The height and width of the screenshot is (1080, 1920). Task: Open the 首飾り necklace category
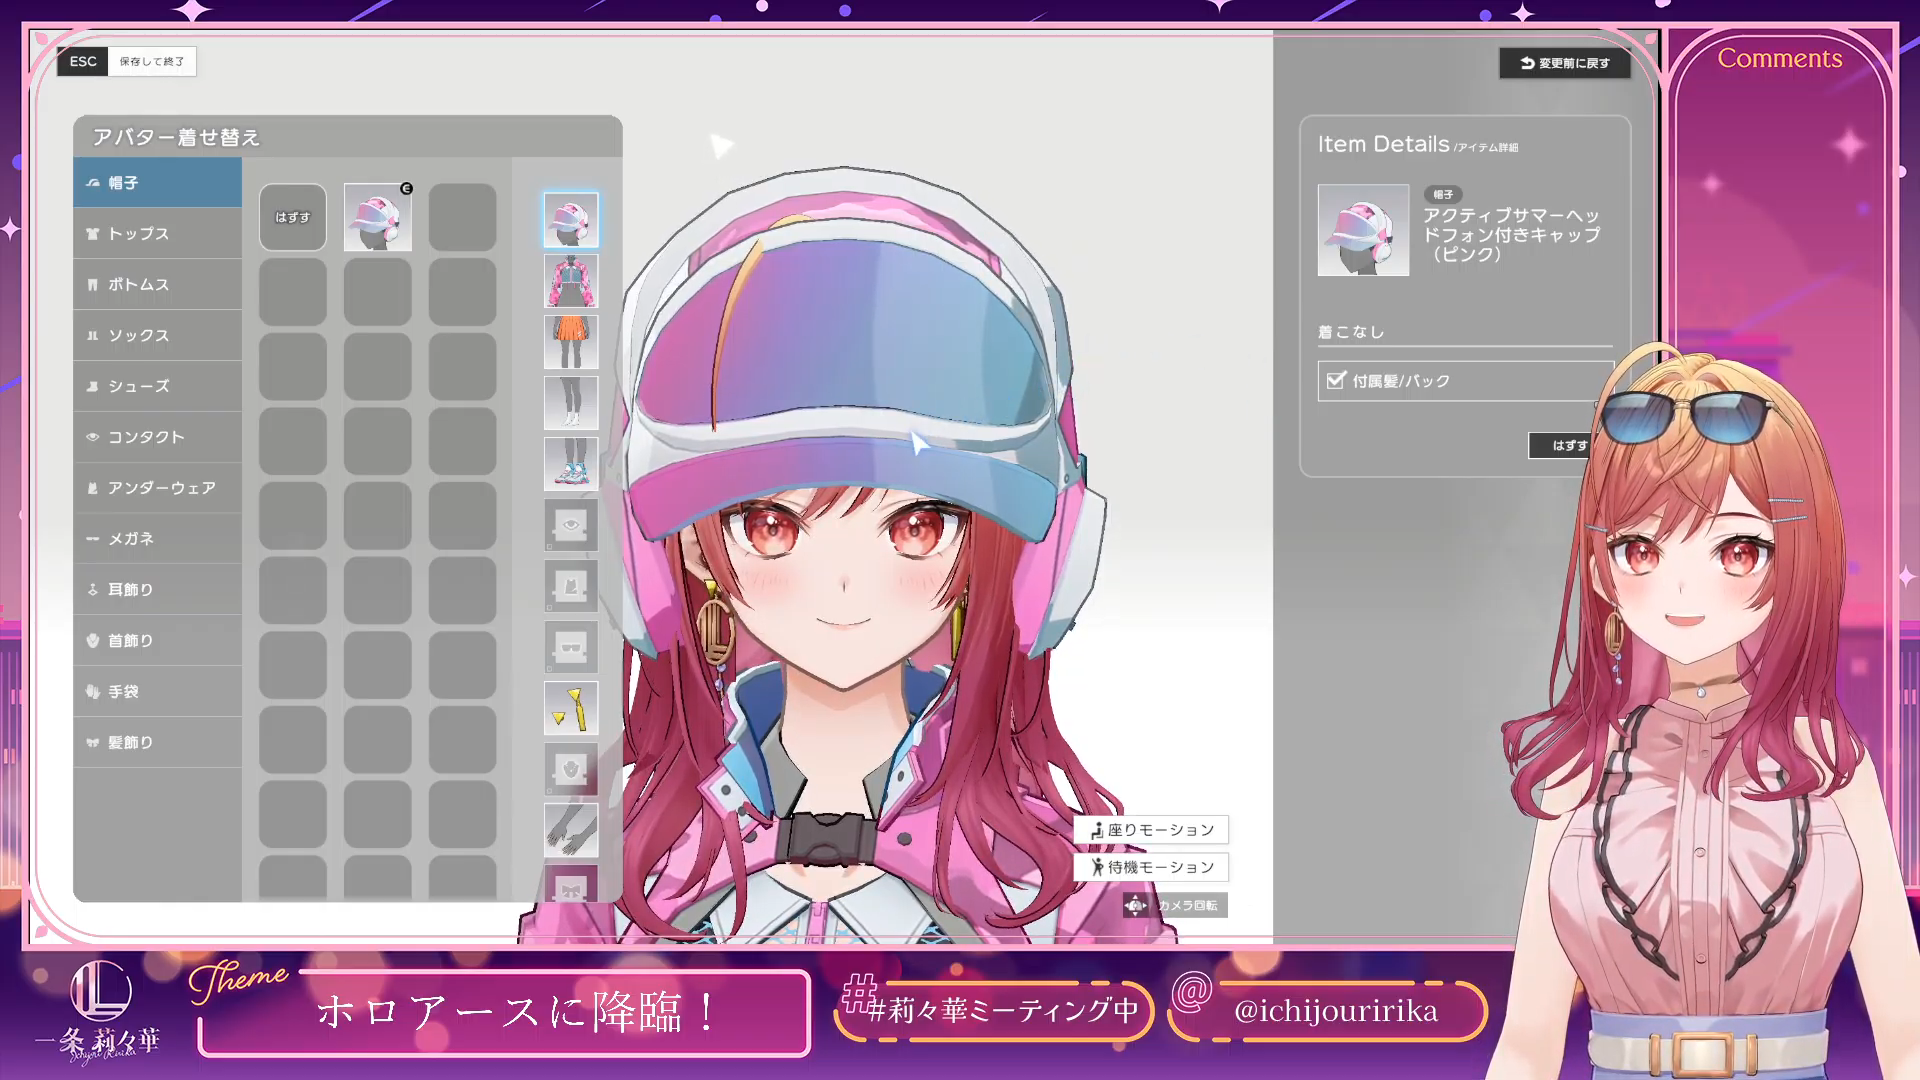point(157,641)
